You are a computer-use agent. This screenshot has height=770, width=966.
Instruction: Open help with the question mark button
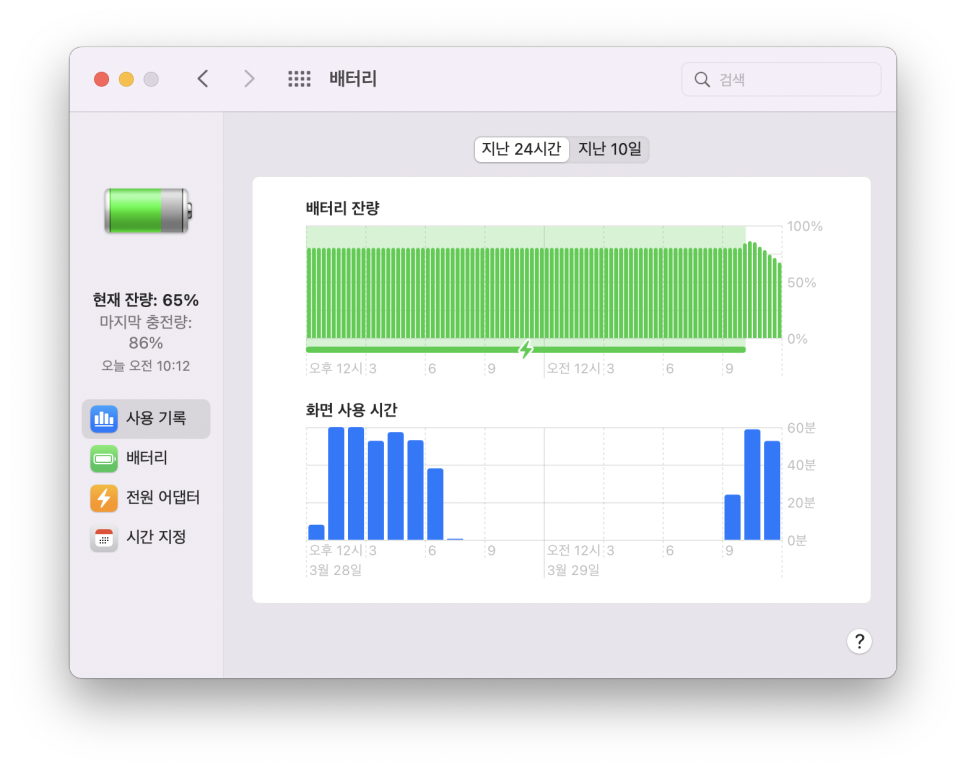(859, 641)
